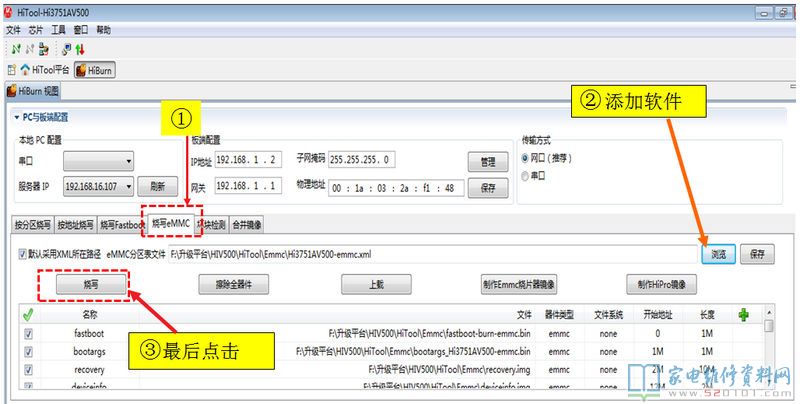The width and height of the screenshot is (800, 404).
Task: Click the open perspective icon beside HiTool平台
Action: click(11, 69)
